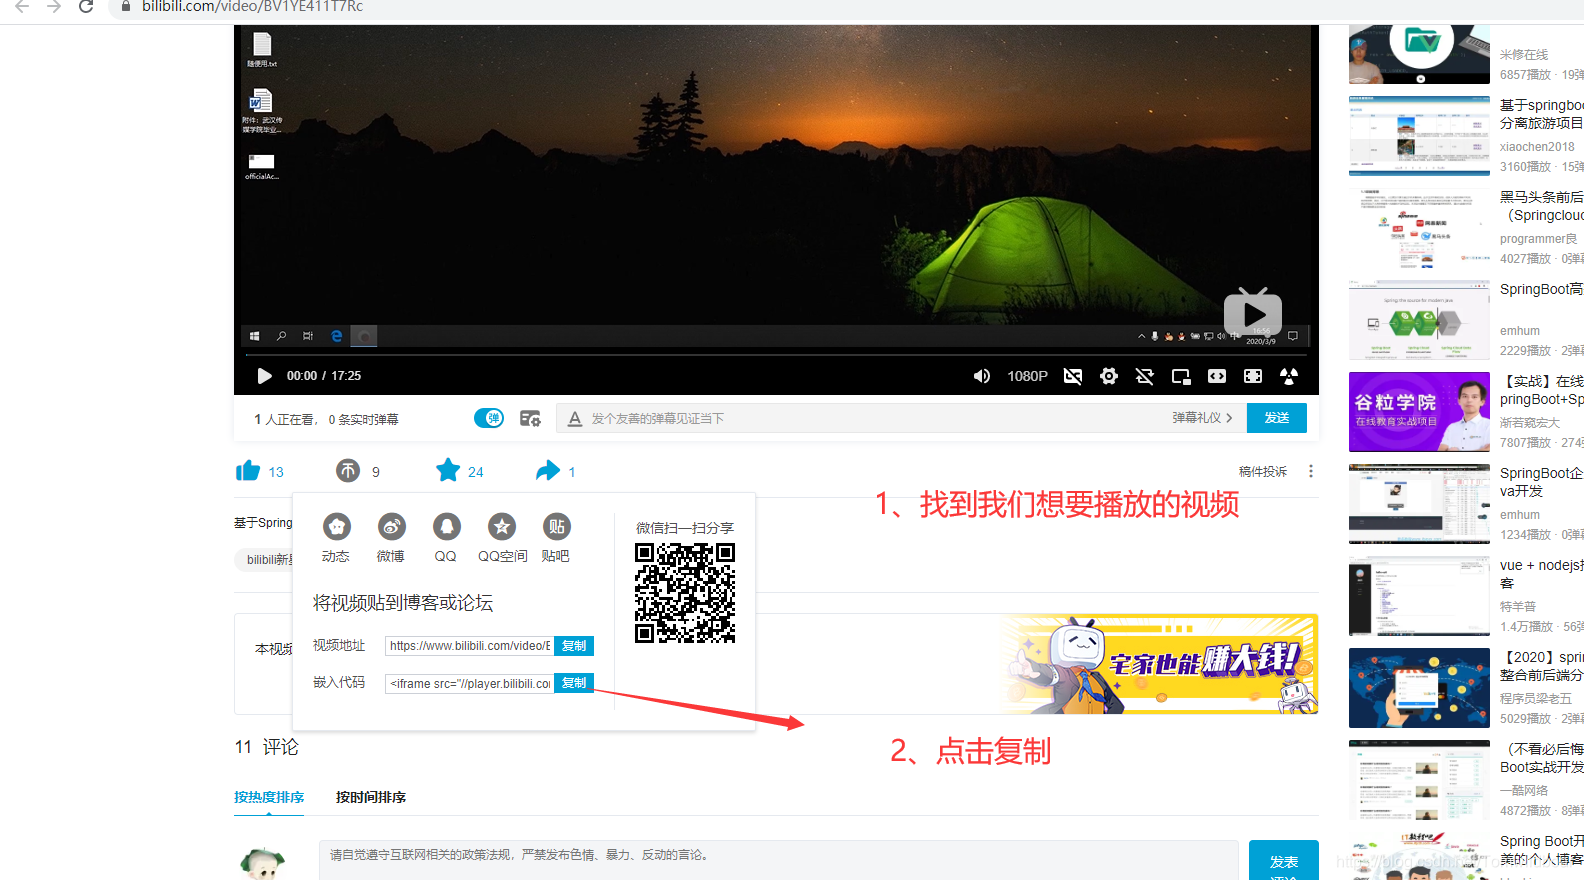
Task: Click the browser reload button
Action: 86,7
